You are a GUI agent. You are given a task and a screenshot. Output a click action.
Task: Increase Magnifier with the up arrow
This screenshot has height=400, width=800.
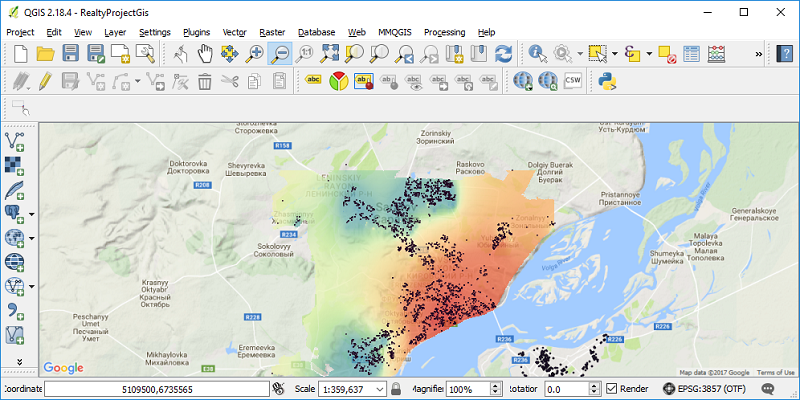click(495, 386)
